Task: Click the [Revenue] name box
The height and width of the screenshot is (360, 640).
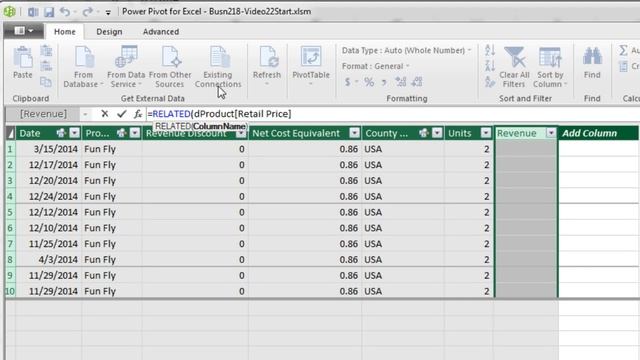Action: pyautogui.click(x=43, y=114)
